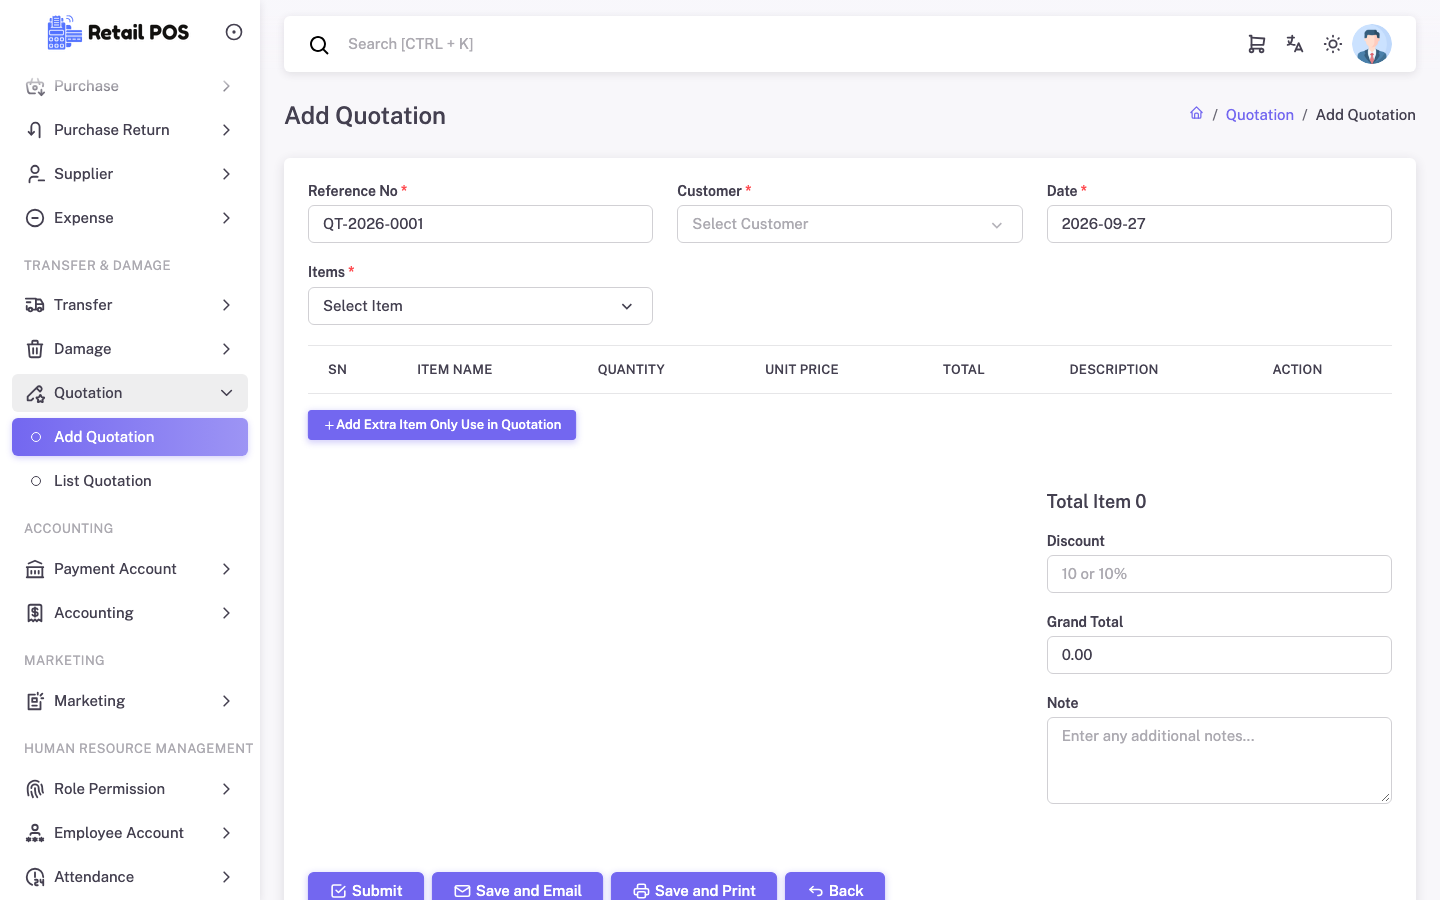This screenshot has height=900, width=1440.
Task: Click the Payment Account bank icon
Action: pyautogui.click(x=35, y=569)
